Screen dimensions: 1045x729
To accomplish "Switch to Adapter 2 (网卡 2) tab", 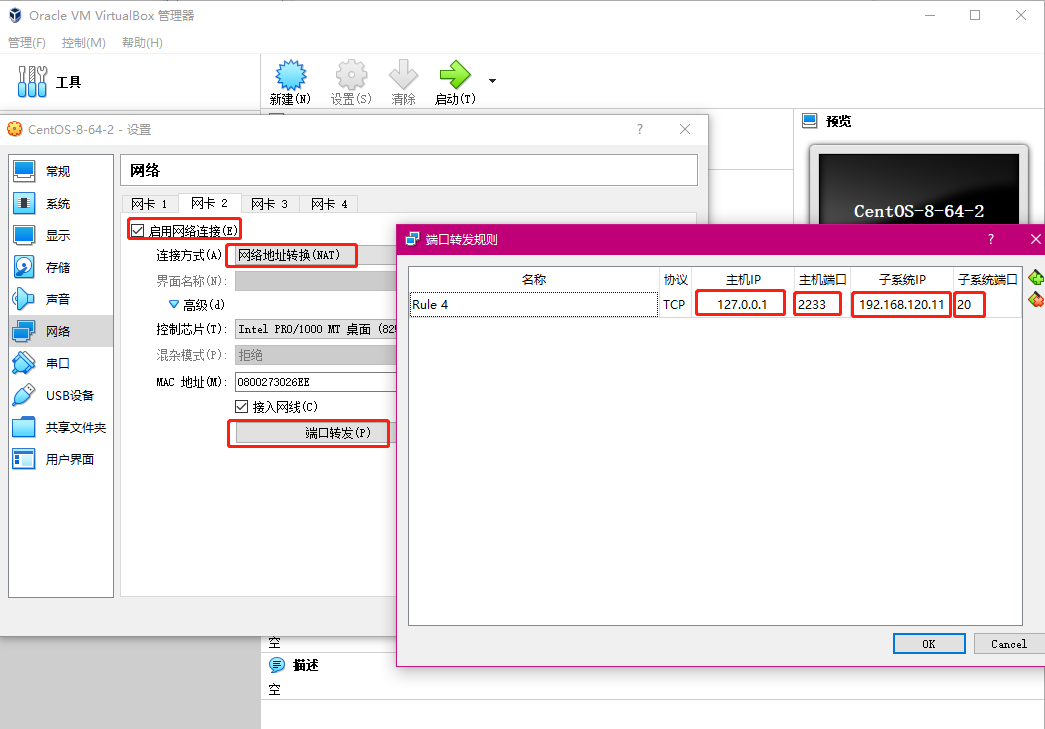I will (209, 203).
